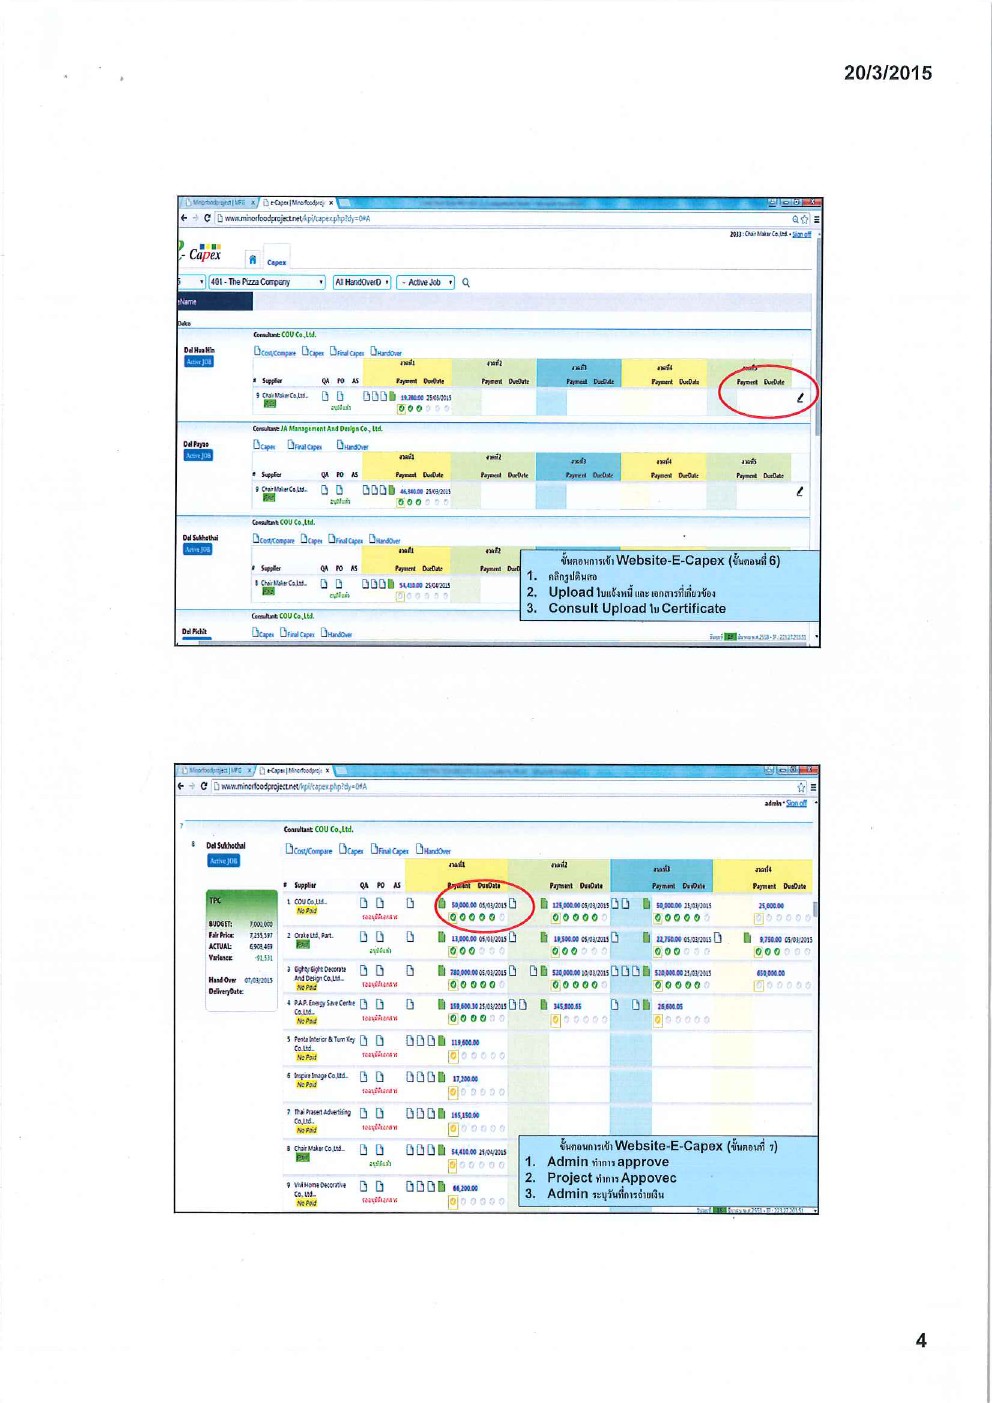Open the 'Active Job' filter dropdown
The image size is (992, 1403).
click(426, 283)
